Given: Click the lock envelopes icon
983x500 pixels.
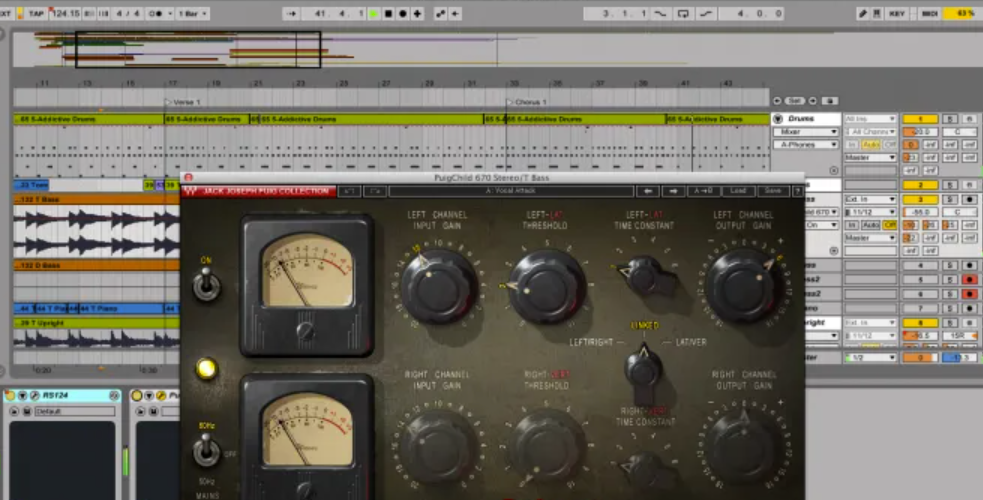Looking at the screenshot, I should pos(829,101).
